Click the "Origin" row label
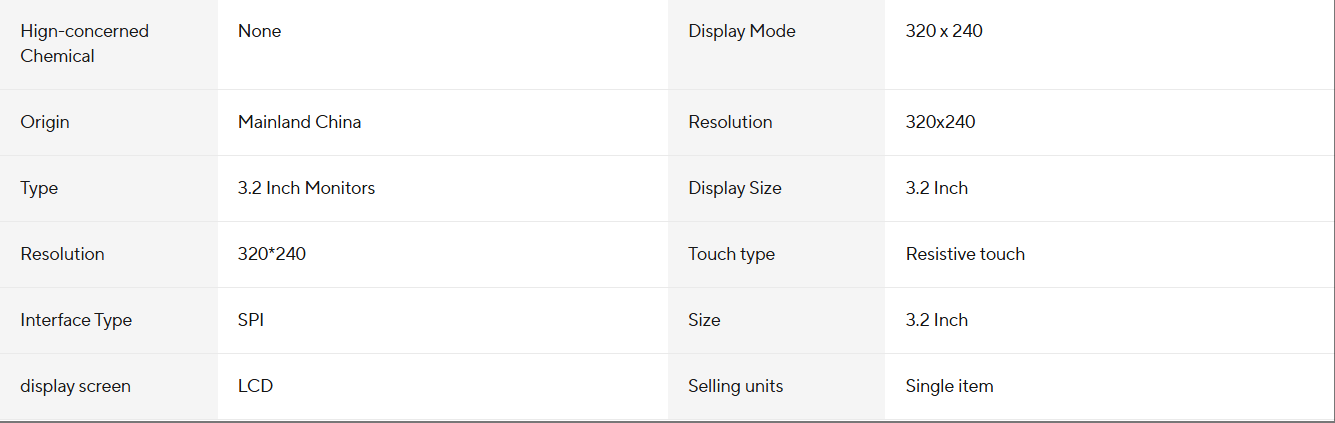1335x423 pixels. click(x=45, y=122)
